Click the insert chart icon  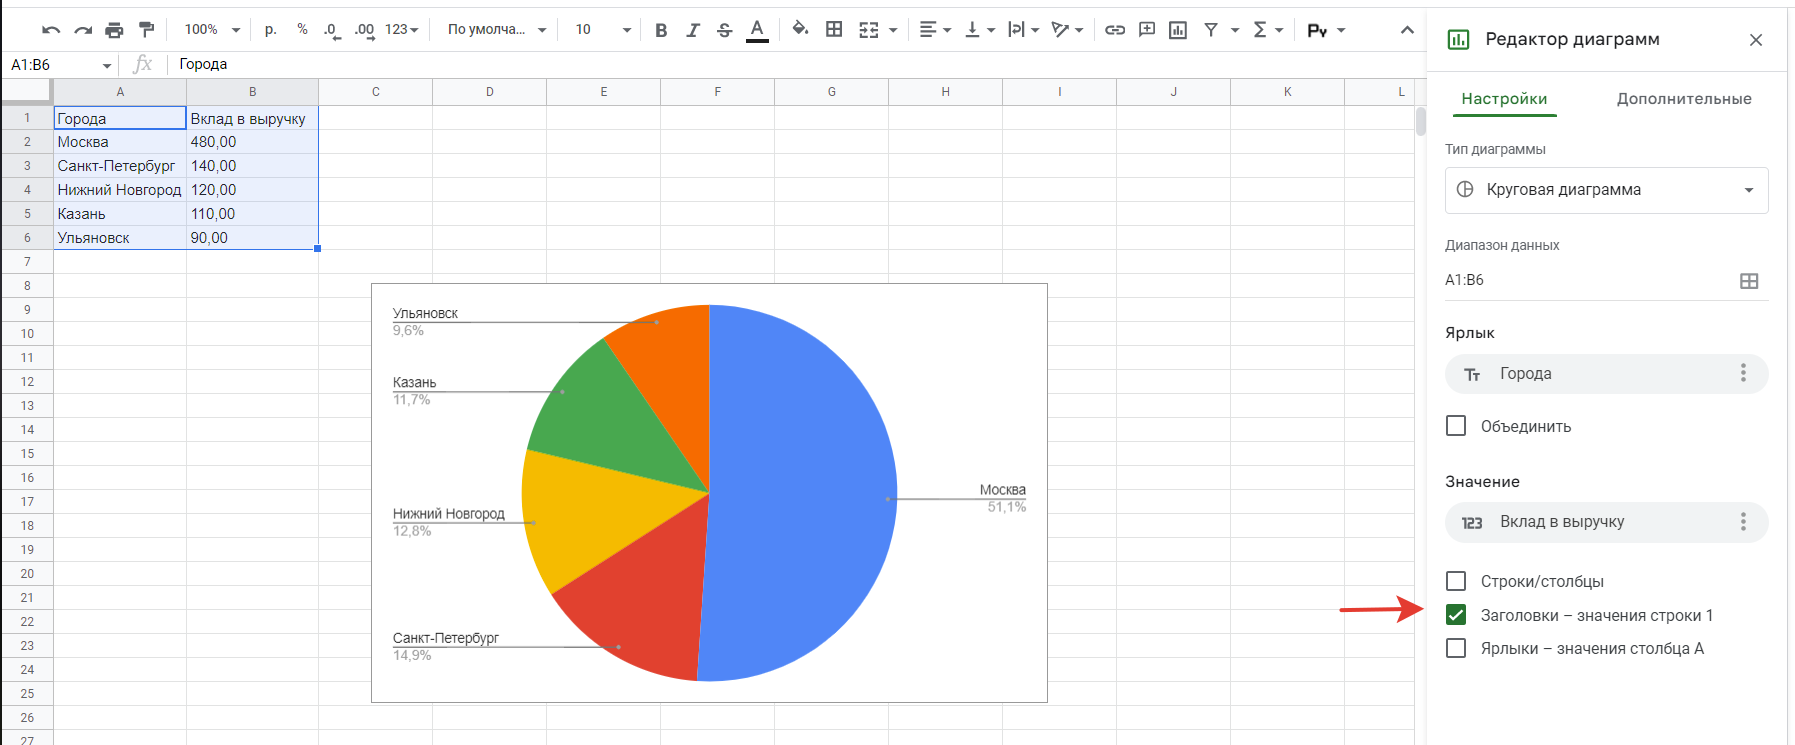(1178, 30)
